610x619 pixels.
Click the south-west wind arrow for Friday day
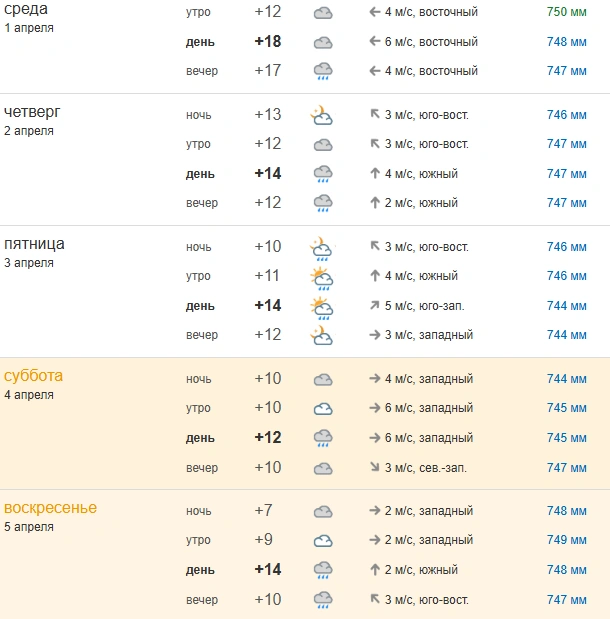(375, 305)
